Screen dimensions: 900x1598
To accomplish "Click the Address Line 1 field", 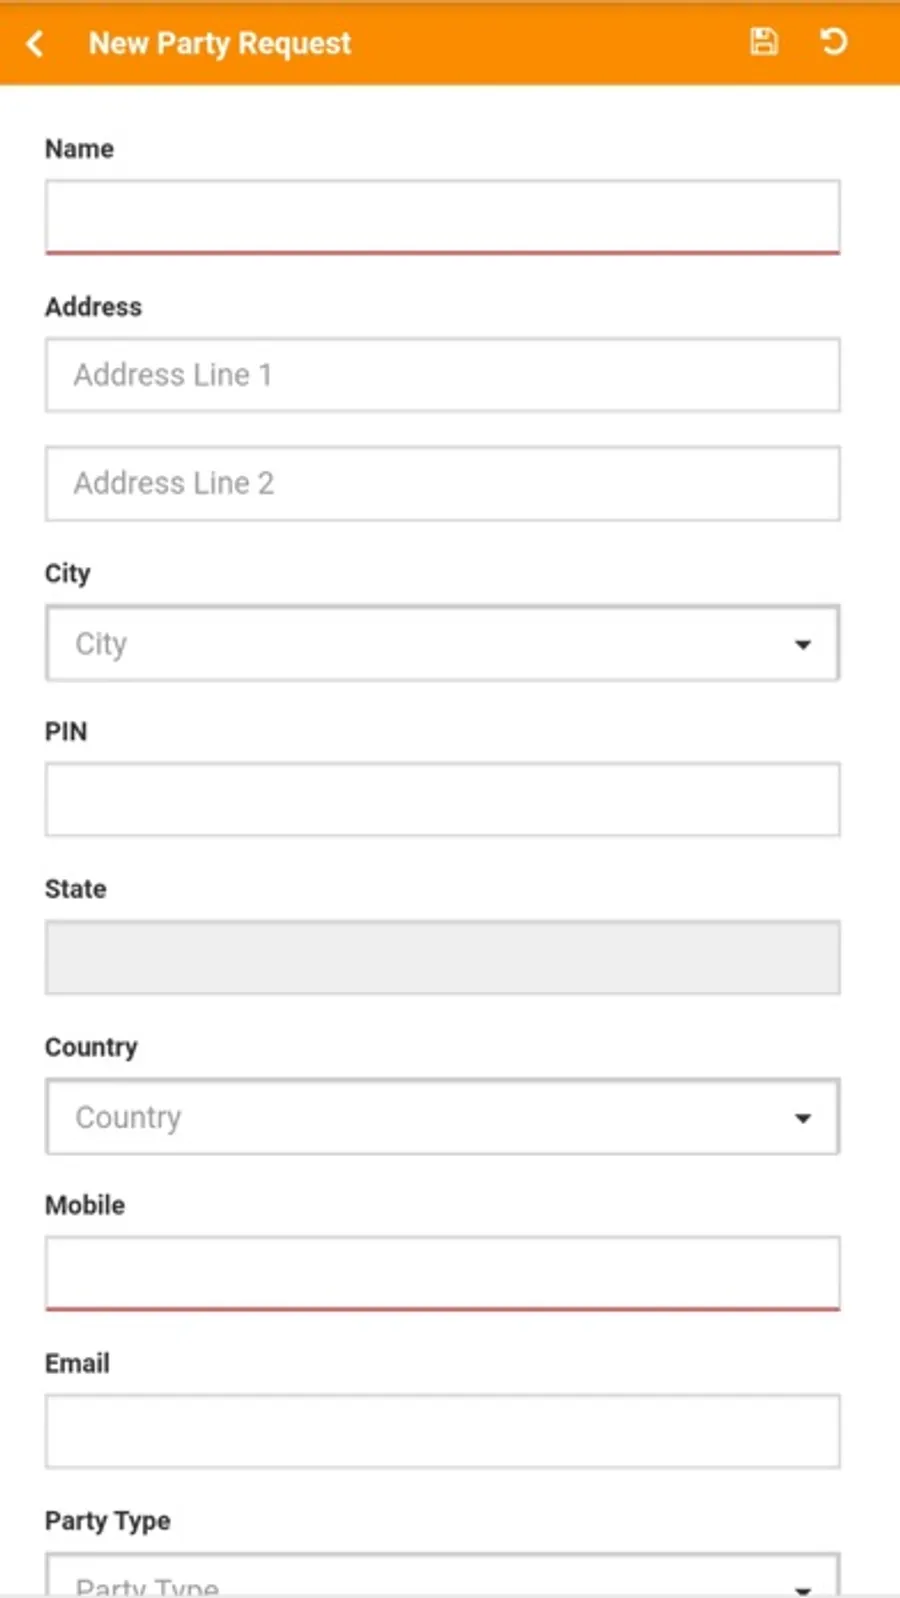I will (x=442, y=375).
